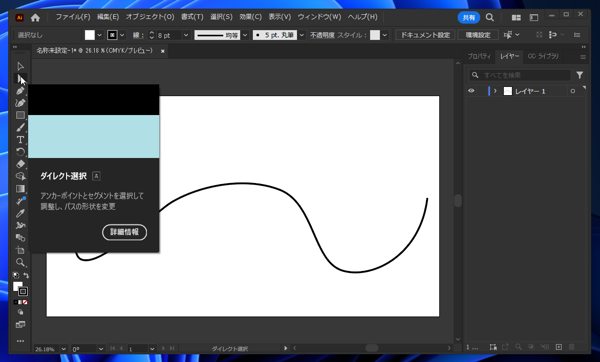Click the Home icon

tap(35, 17)
